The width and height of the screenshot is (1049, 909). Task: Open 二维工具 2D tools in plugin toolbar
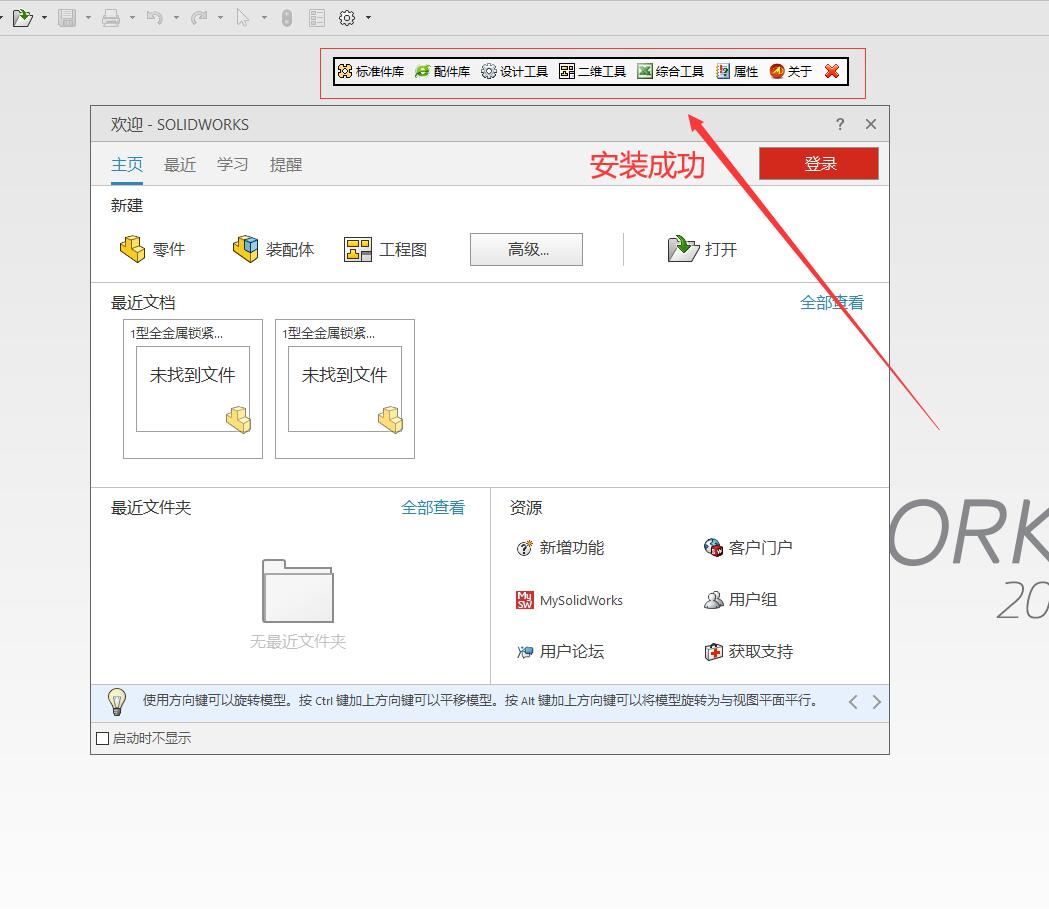(592, 72)
